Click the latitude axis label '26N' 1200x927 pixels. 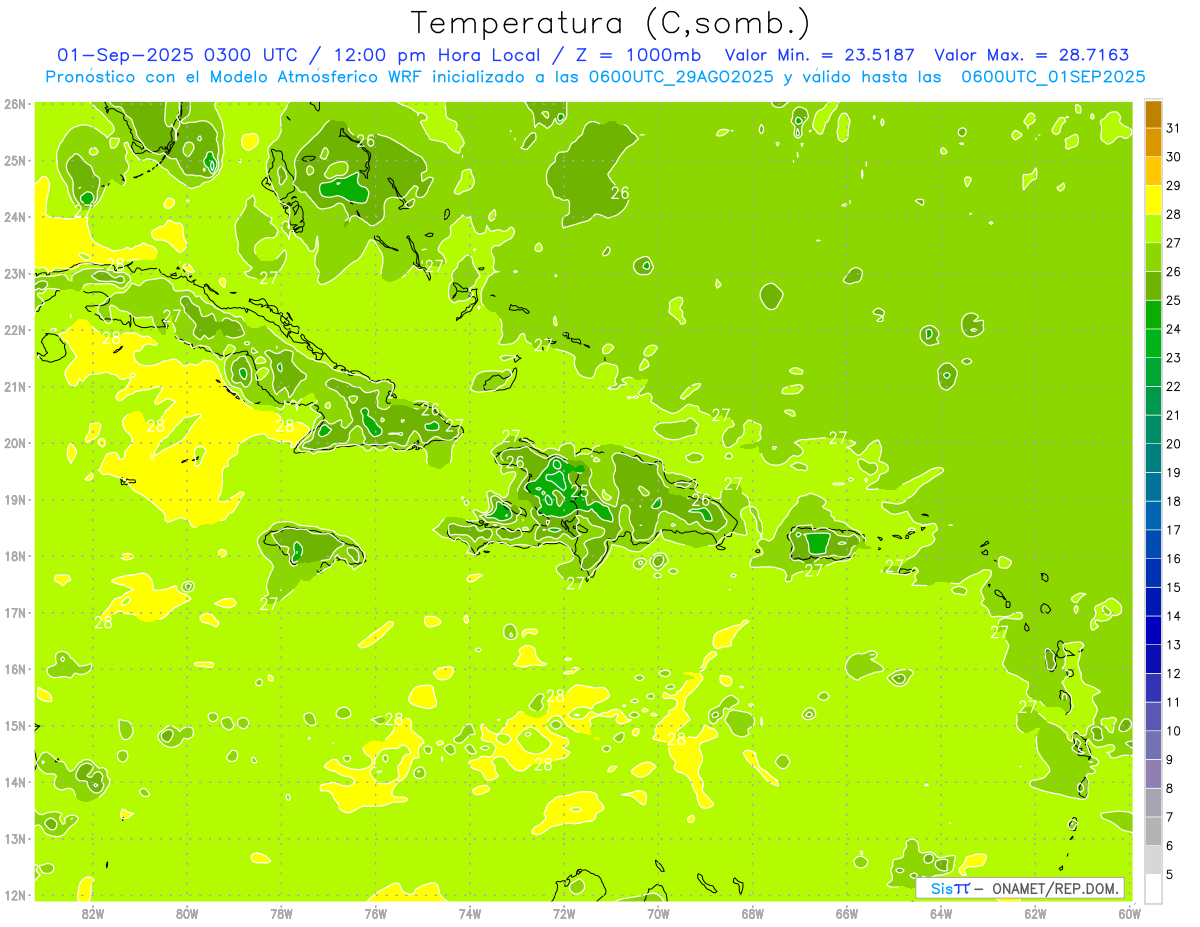point(15,104)
